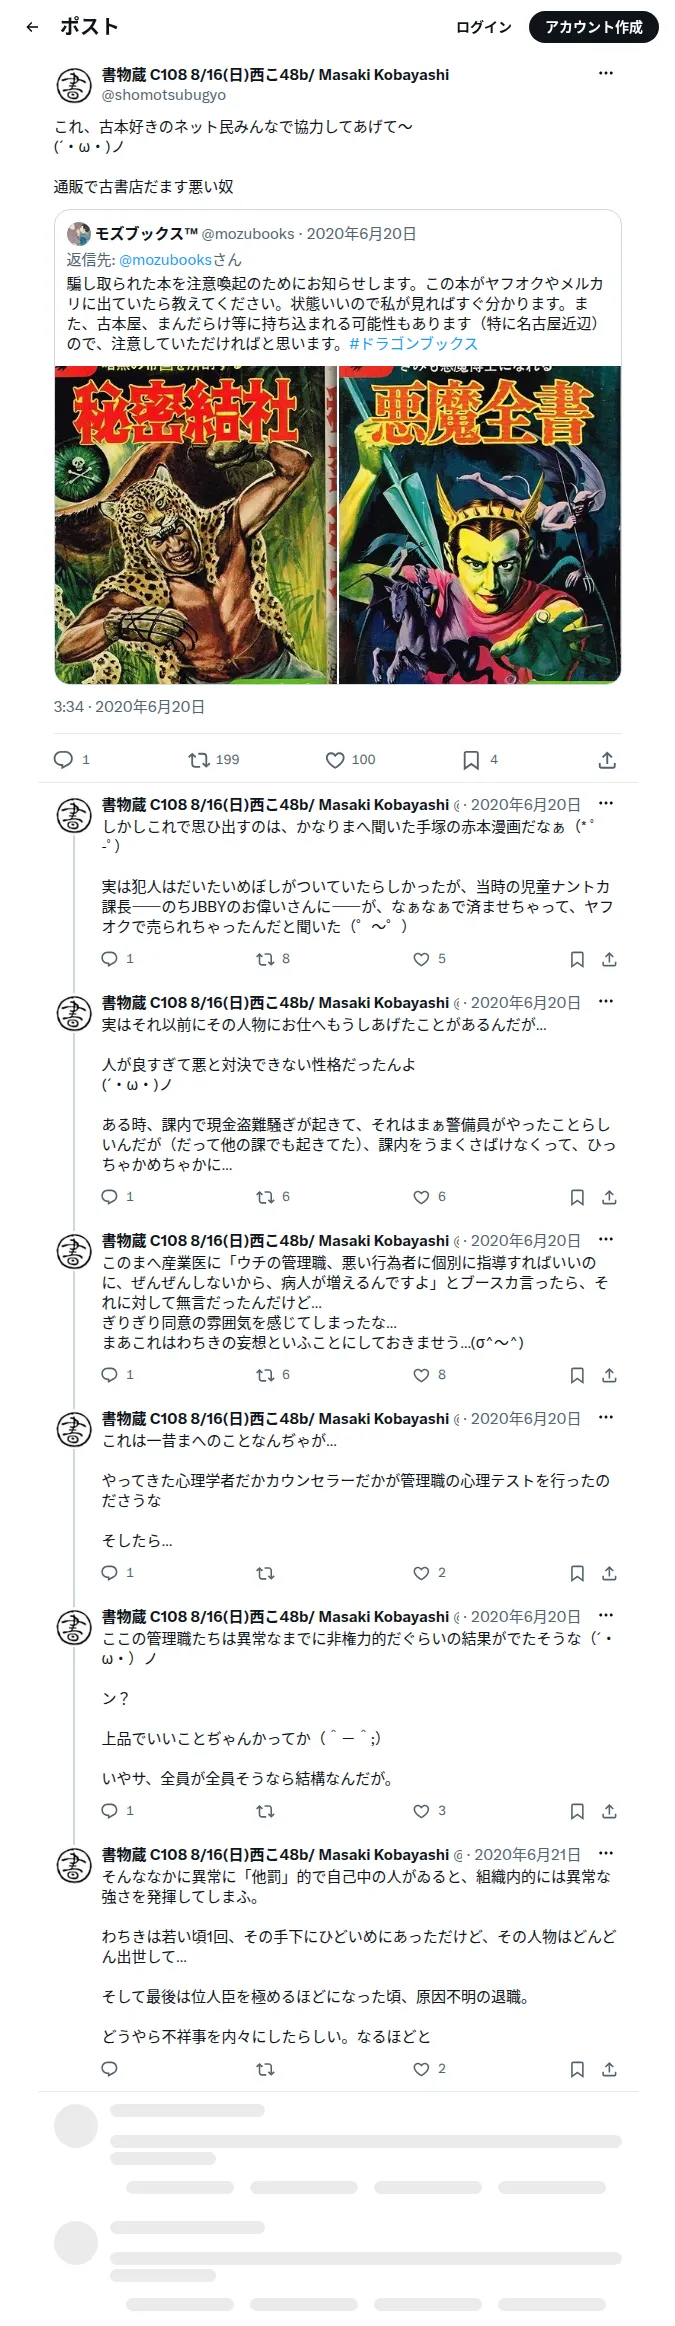
Task: Open the @shomotsubugyo profile avatar at the top
Action: pos(73,84)
